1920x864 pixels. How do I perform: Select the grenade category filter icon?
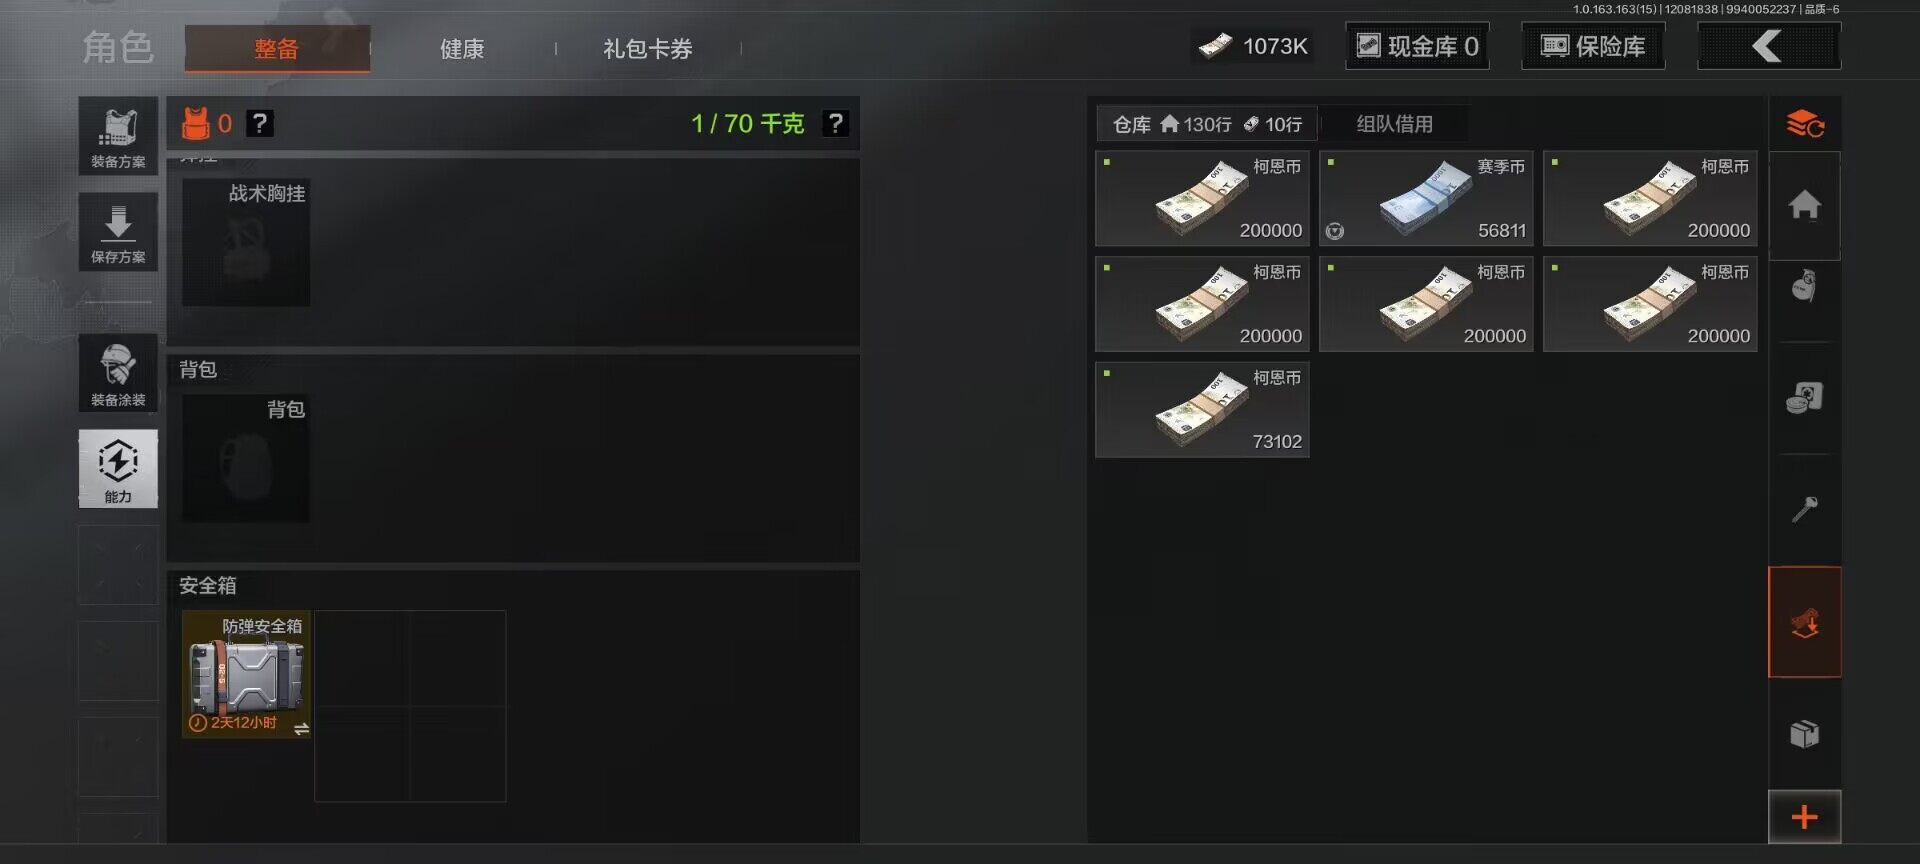coord(1805,287)
